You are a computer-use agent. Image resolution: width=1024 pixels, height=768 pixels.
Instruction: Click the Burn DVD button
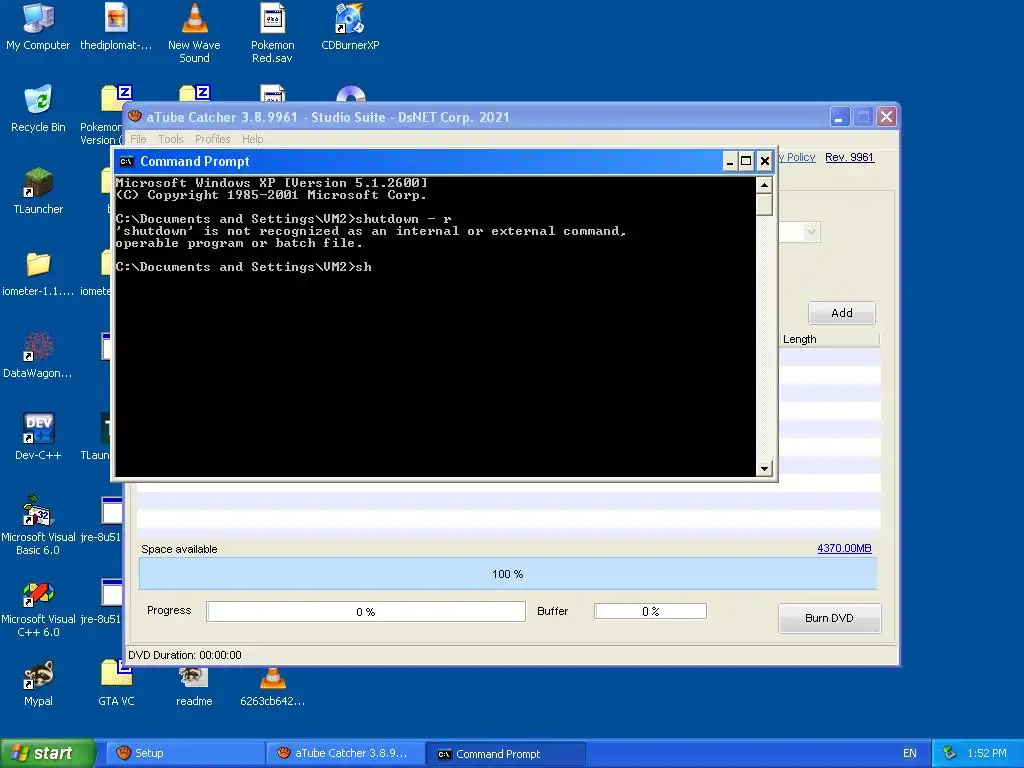829,618
